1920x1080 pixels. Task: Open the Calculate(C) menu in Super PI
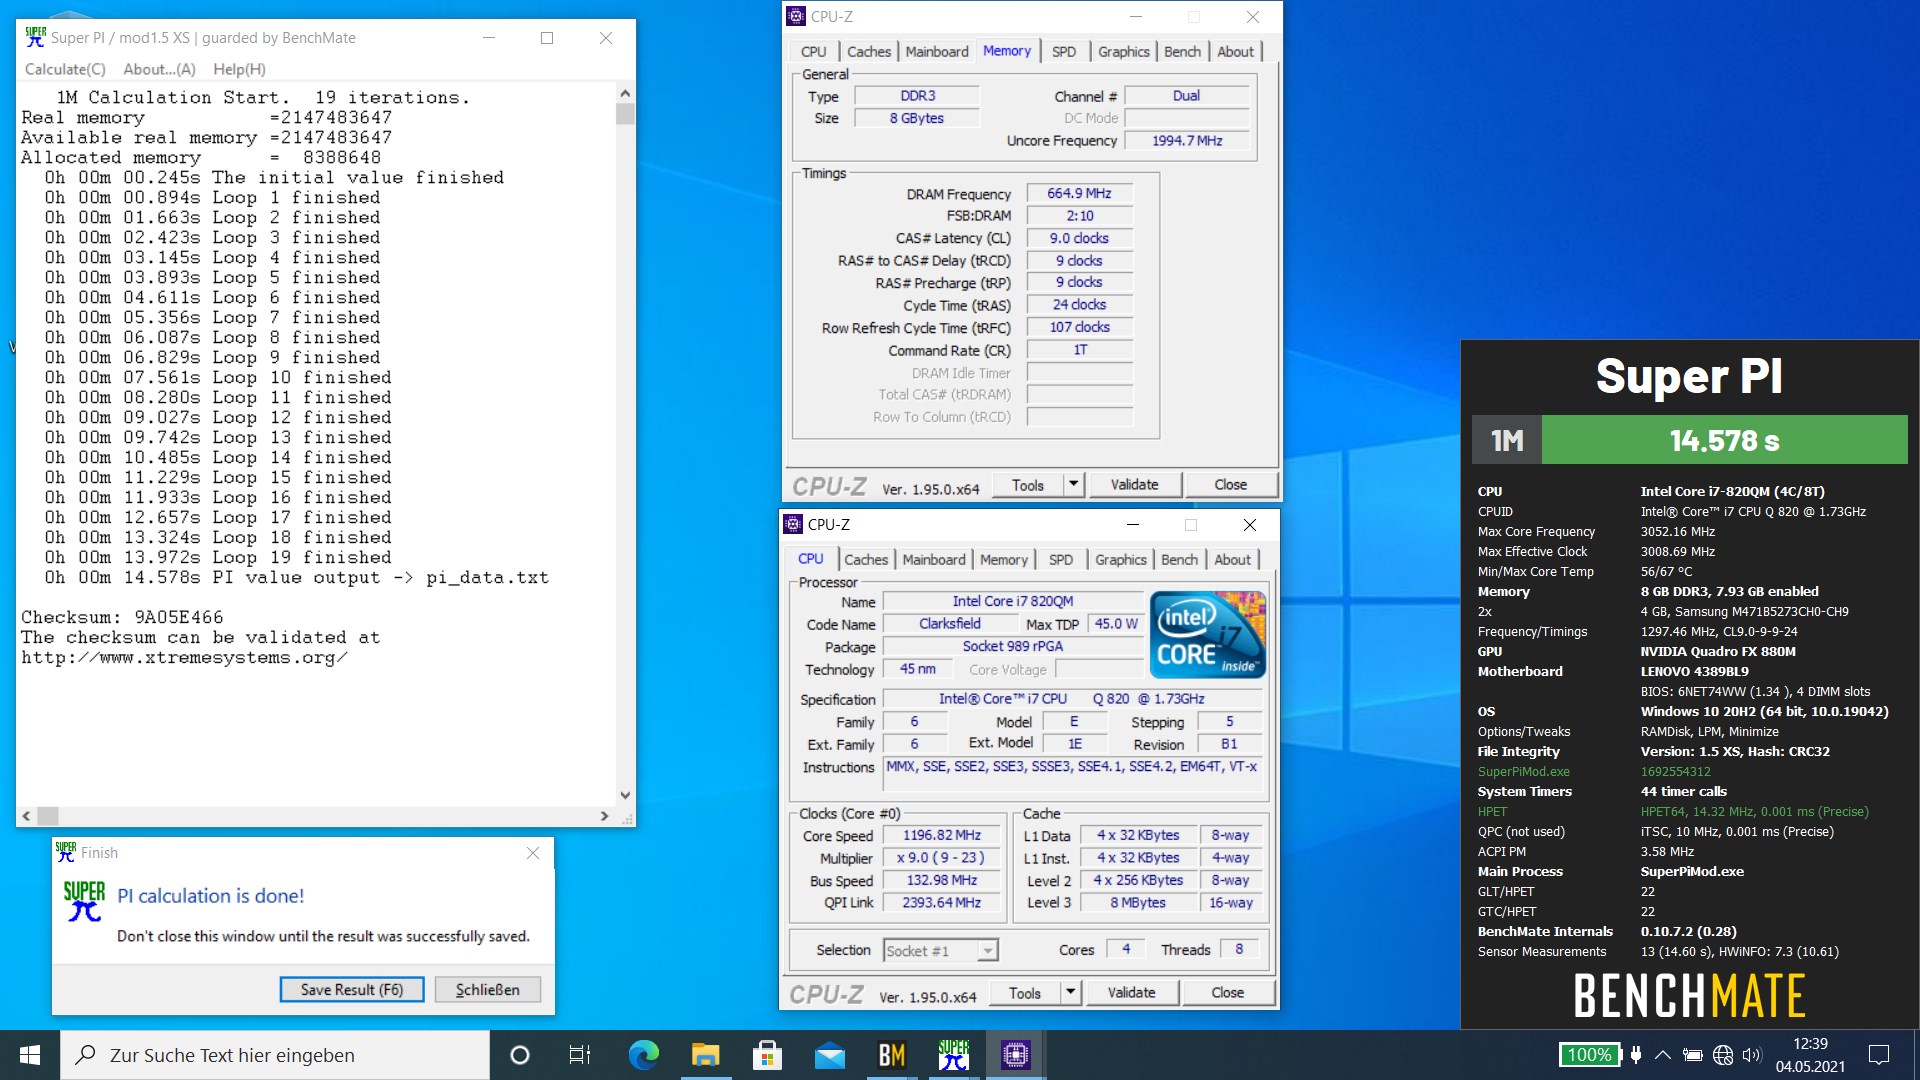click(65, 69)
